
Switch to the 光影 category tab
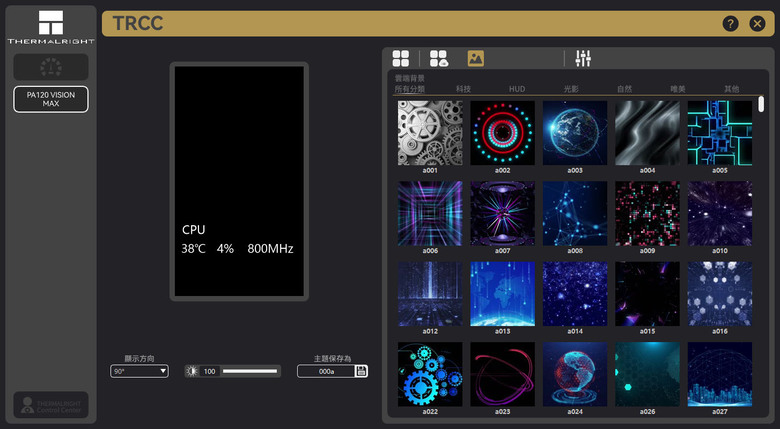click(x=571, y=89)
